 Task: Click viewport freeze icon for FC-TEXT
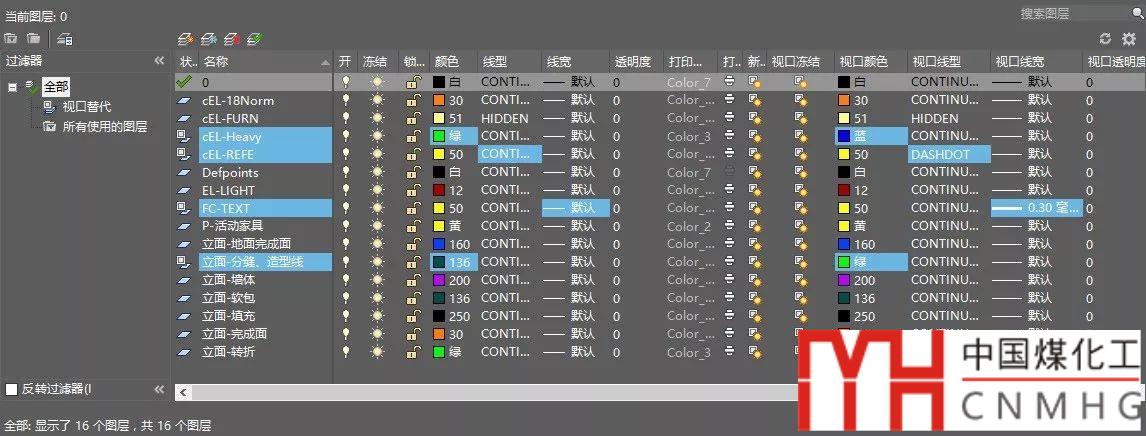801,208
